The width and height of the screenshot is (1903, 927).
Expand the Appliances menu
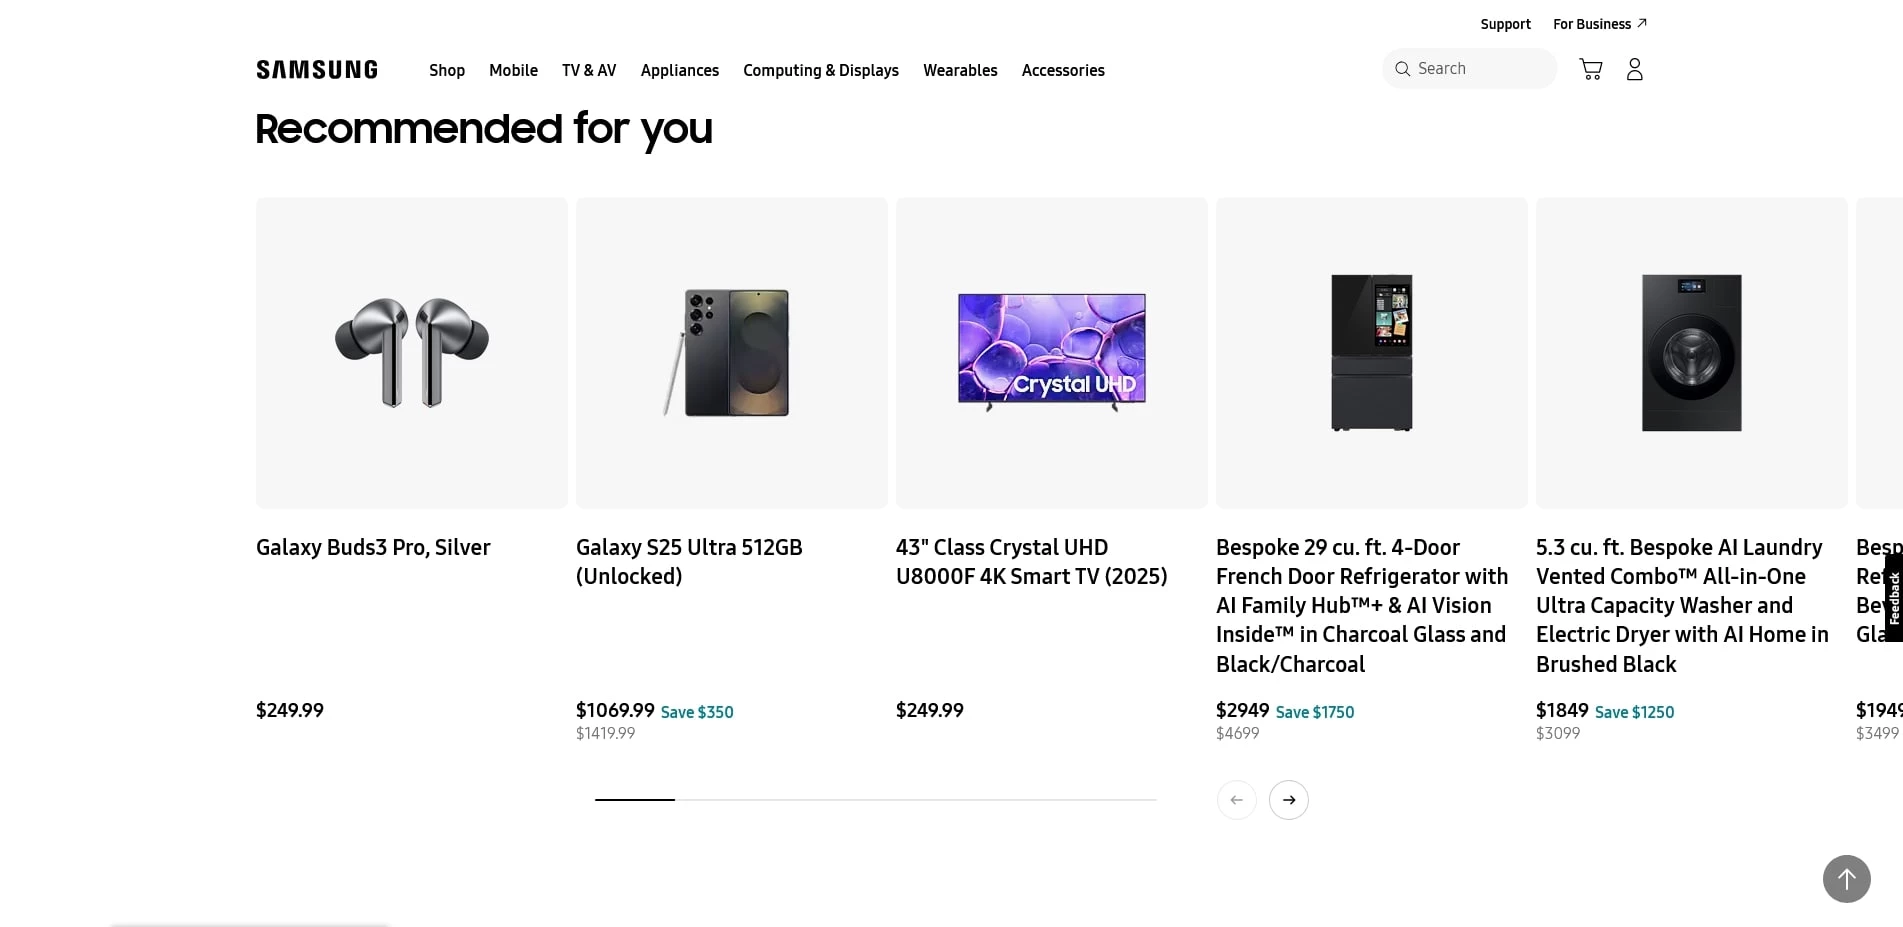[x=680, y=70]
